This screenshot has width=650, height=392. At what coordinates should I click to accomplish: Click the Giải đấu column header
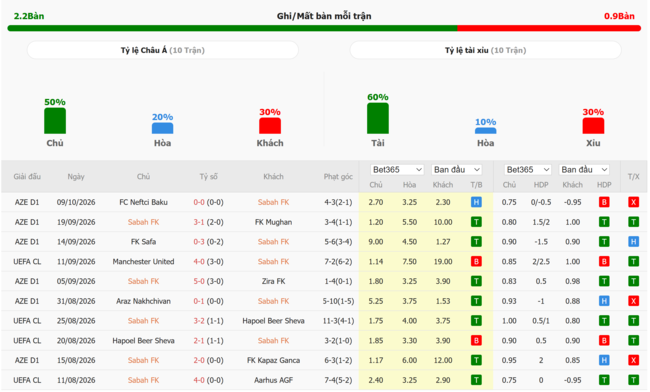click(x=27, y=177)
